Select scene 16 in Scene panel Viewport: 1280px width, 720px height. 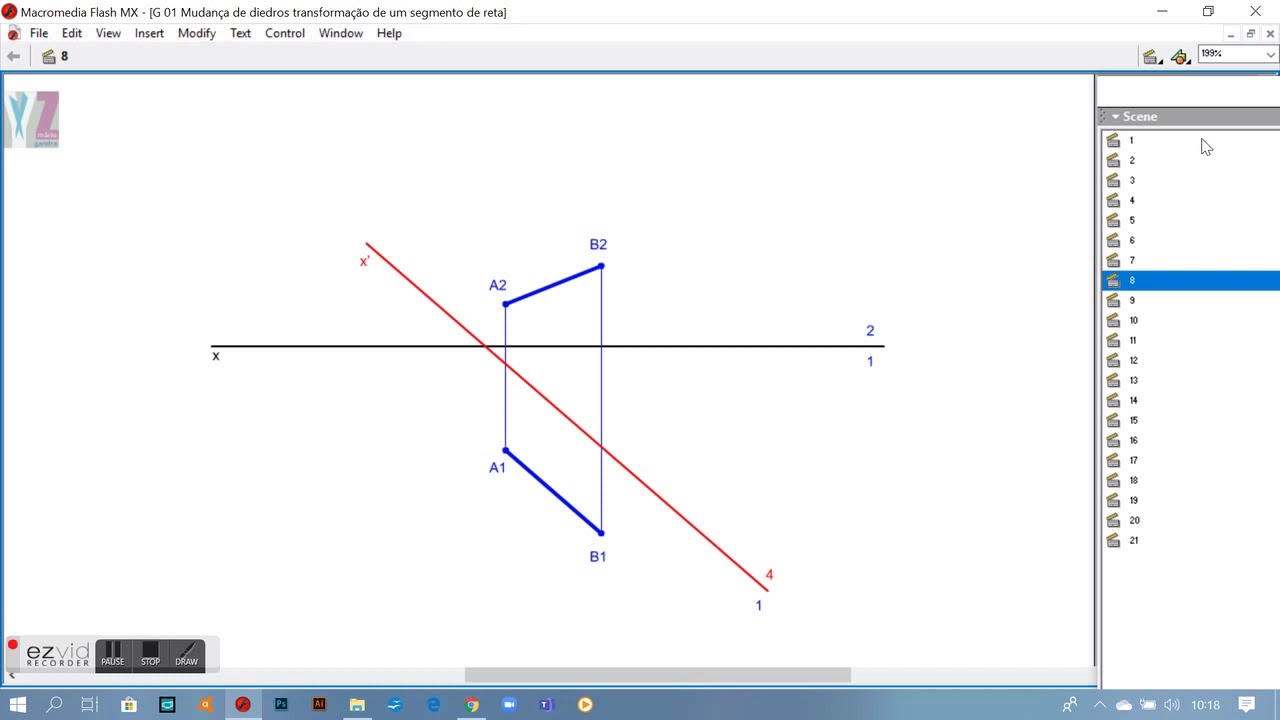click(1190, 441)
